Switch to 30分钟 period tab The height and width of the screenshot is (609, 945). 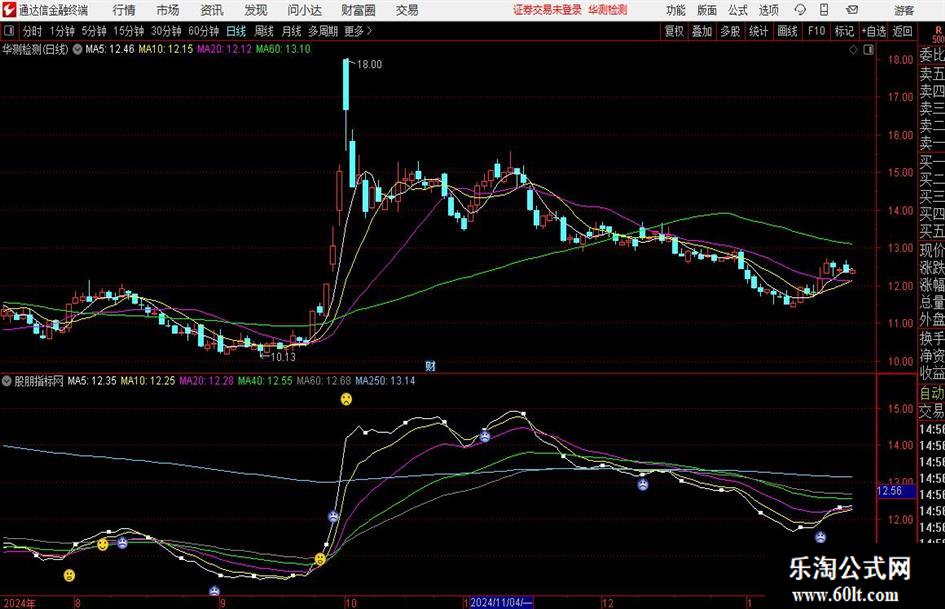[x=166, y=31]
